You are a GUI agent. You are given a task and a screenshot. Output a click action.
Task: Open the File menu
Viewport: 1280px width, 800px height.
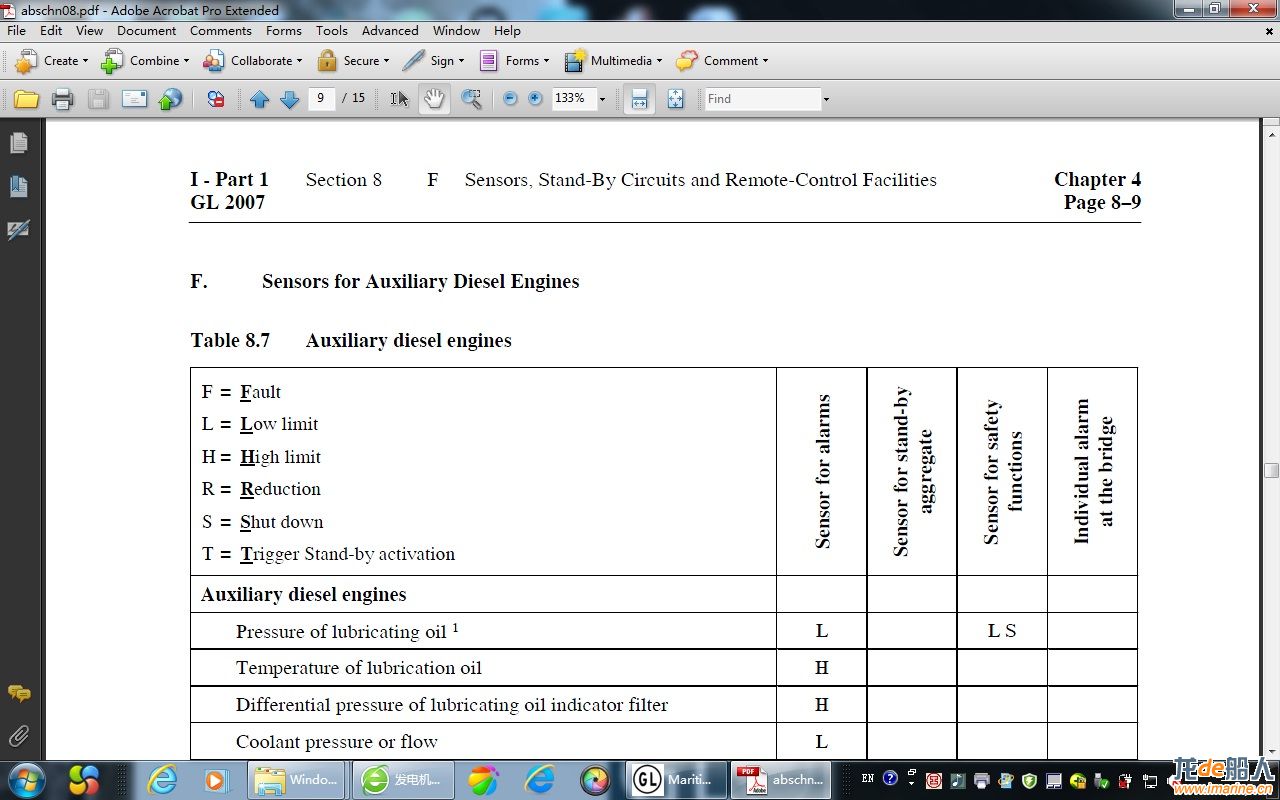click(17, 31)
